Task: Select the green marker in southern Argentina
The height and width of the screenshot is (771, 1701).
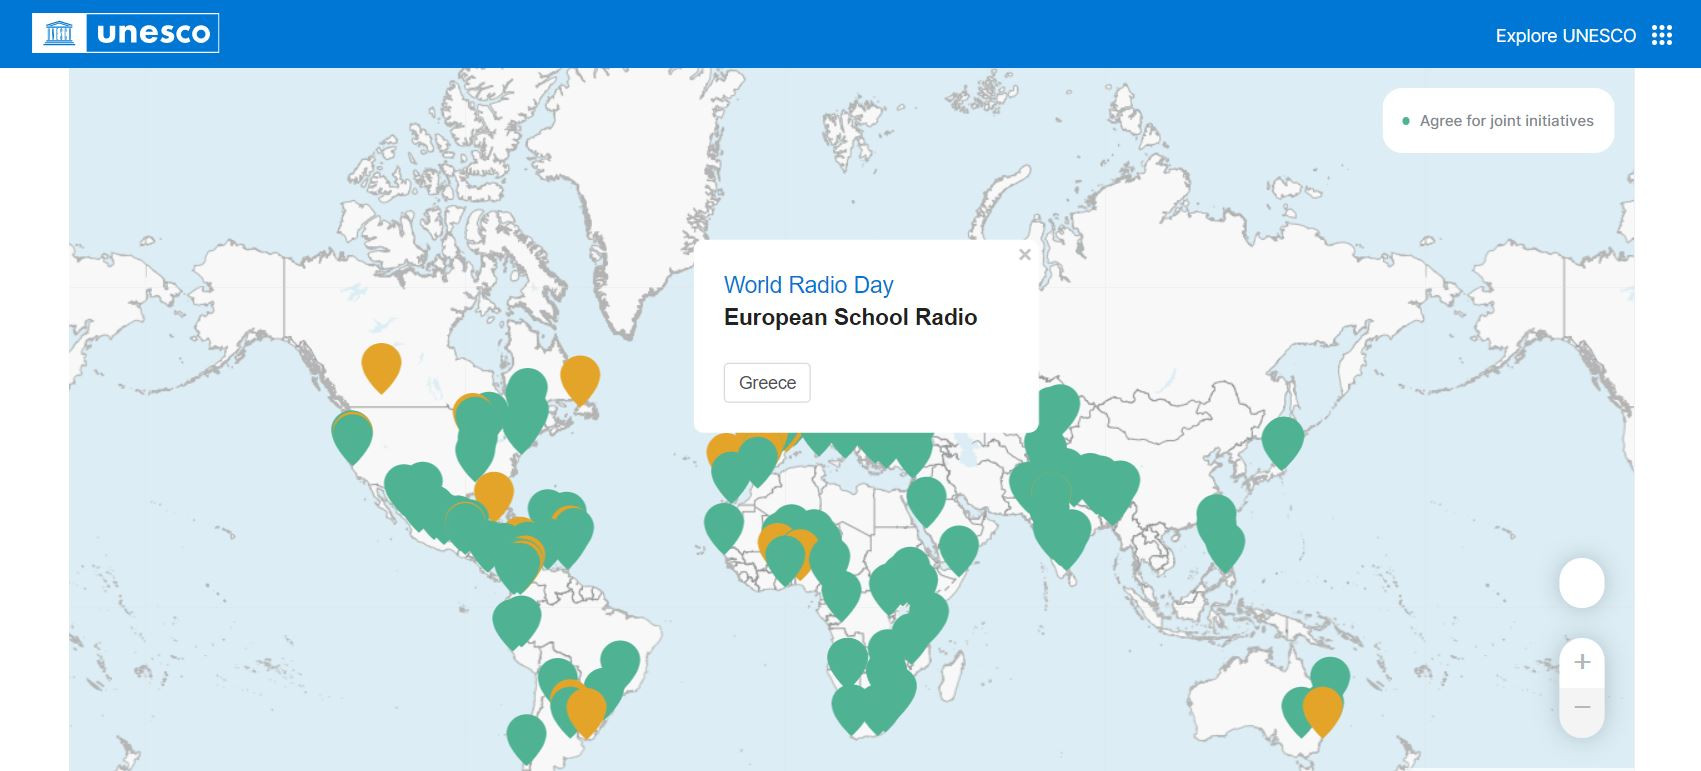Action: 526,734
